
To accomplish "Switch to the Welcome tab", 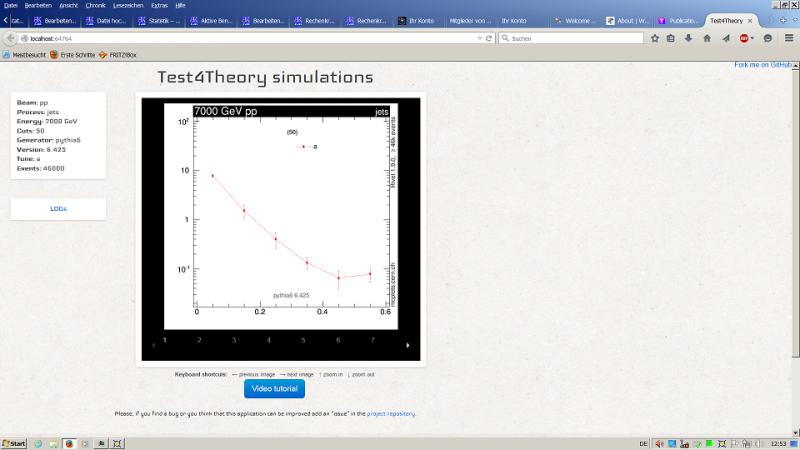I will 576,21.
